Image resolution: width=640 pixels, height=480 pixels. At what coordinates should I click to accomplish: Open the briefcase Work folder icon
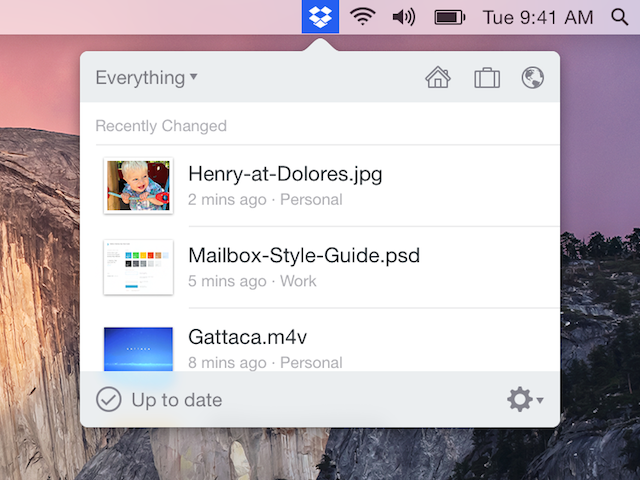click(x=487, y=78)
